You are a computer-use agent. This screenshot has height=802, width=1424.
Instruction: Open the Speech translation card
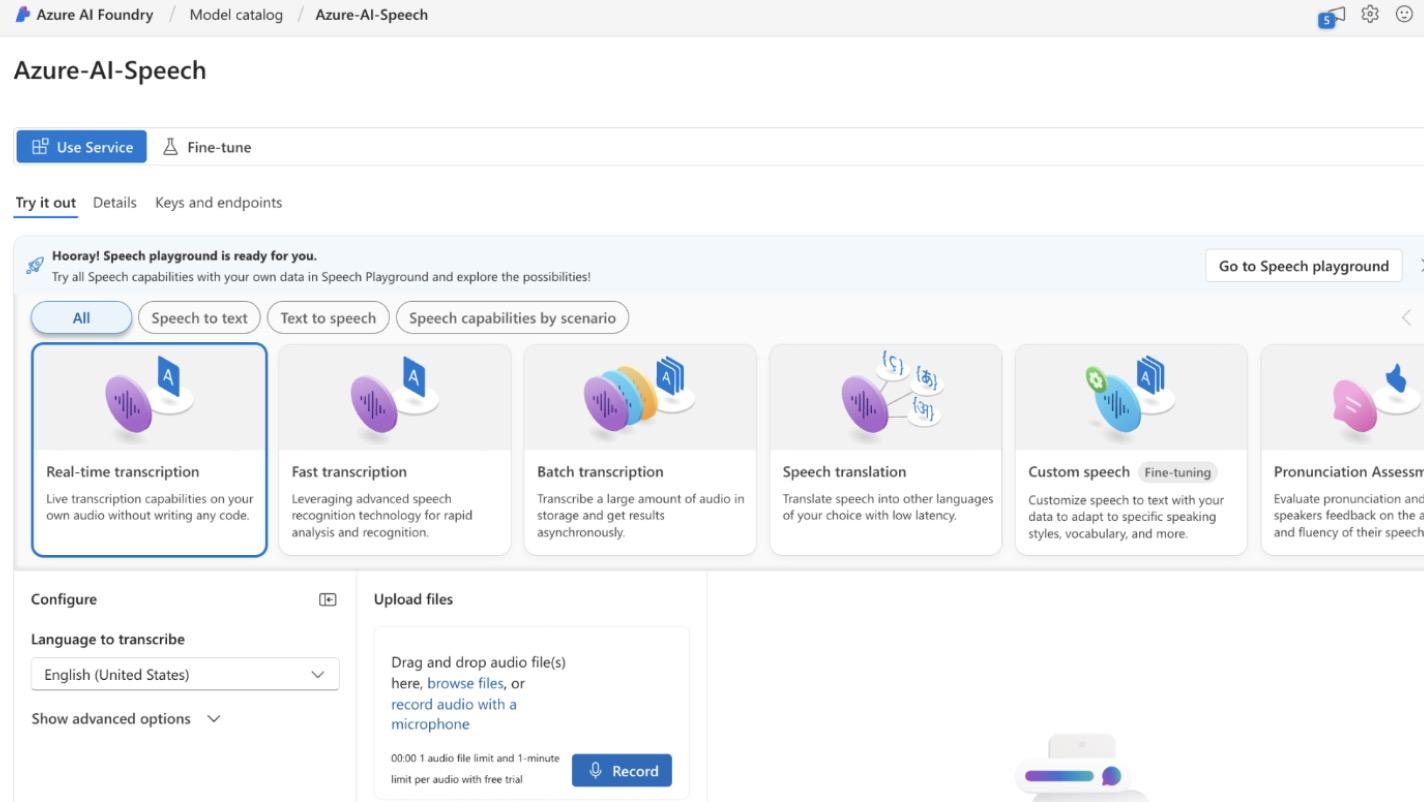point(884,448)
